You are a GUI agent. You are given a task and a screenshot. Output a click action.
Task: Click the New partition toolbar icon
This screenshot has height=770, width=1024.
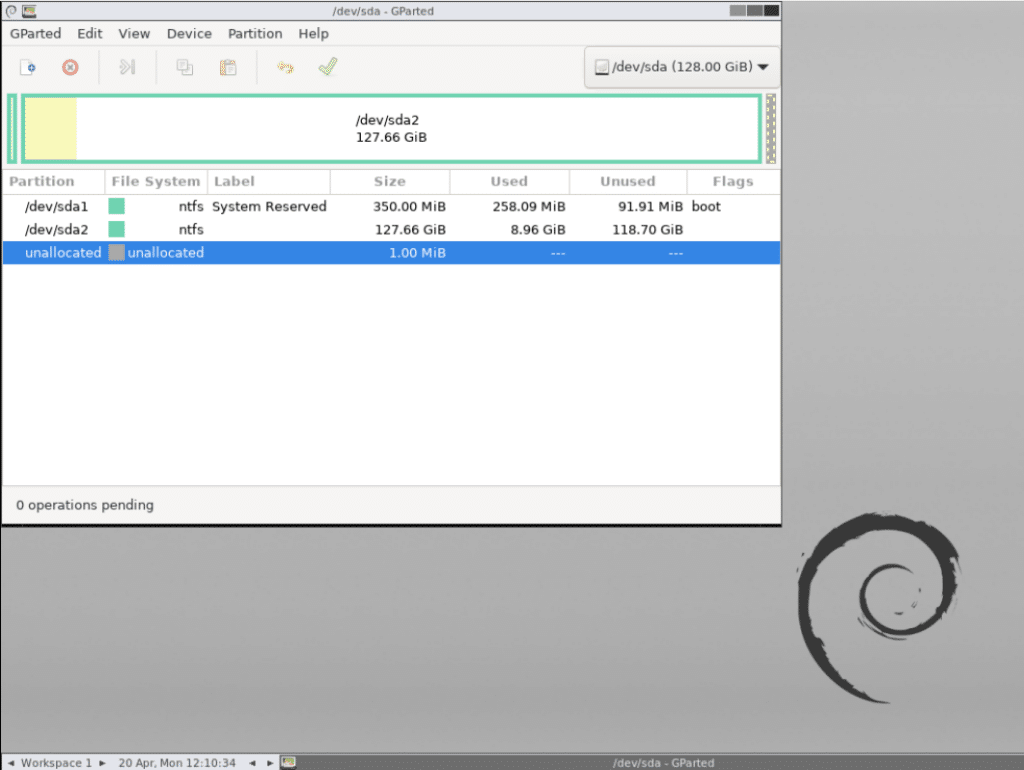28,68
